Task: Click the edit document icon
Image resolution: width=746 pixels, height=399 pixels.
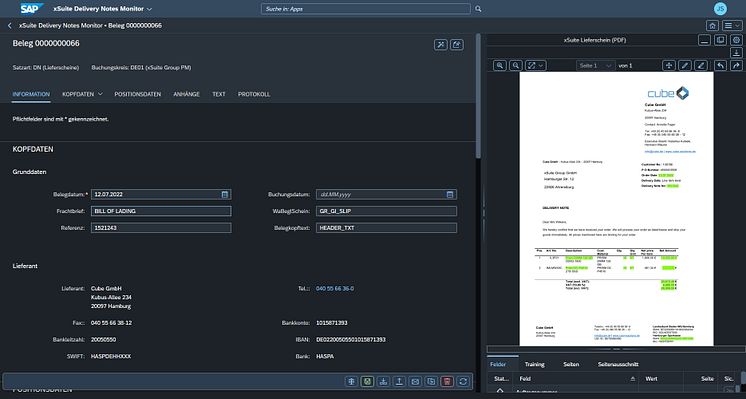Action: pyautogui.click(x=457, y=45)
